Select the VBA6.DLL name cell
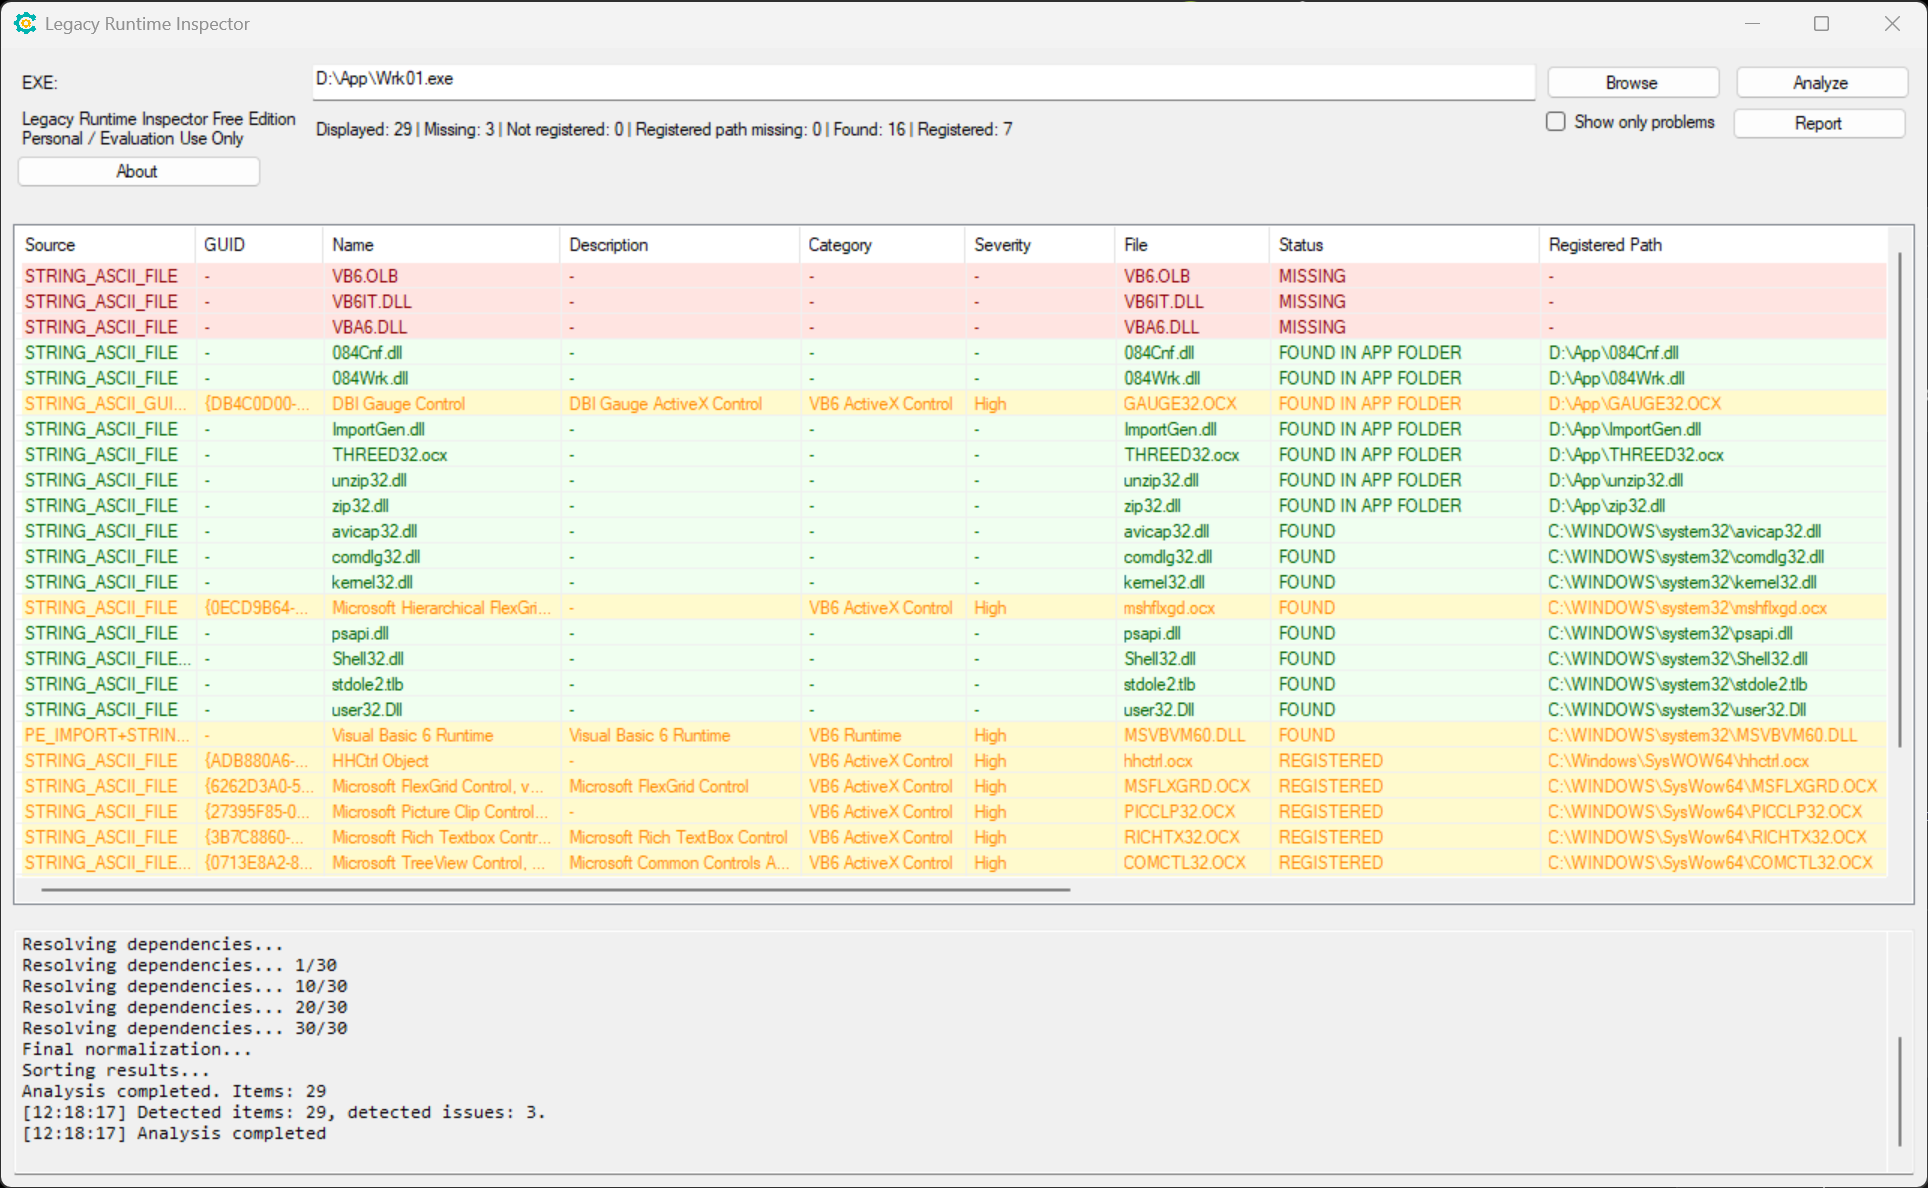 441,327
